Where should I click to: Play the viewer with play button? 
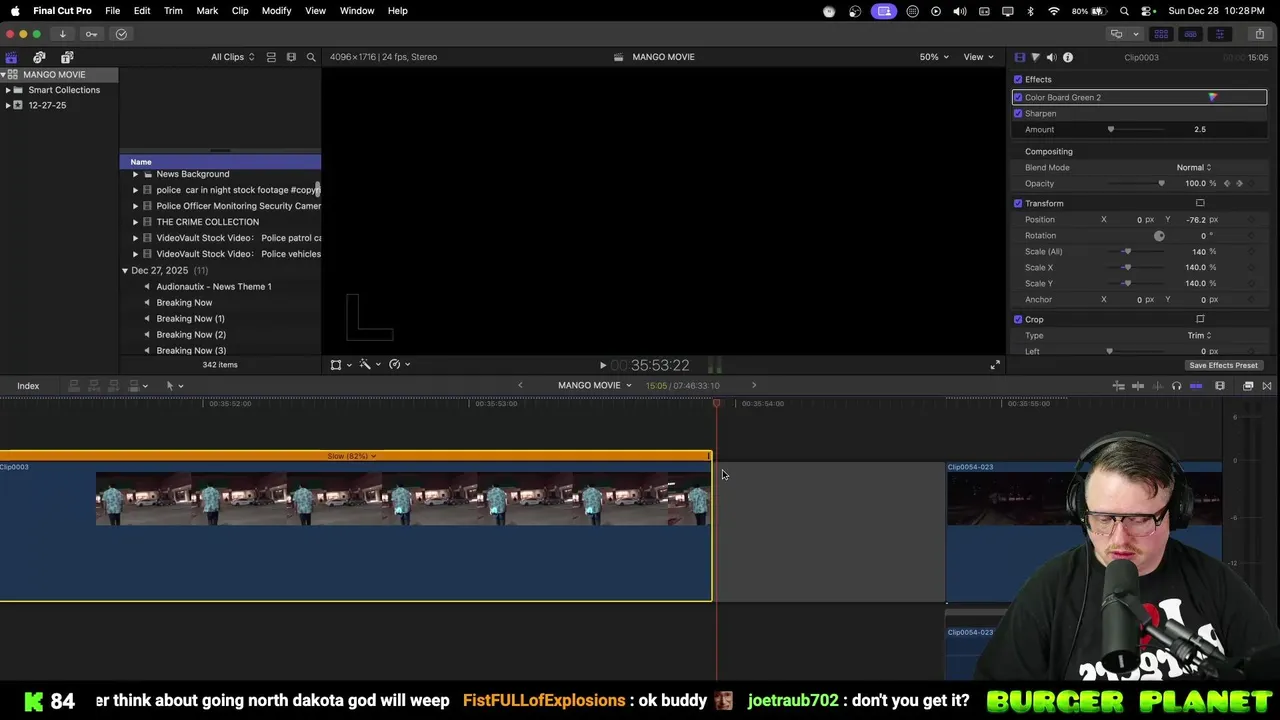602,366
